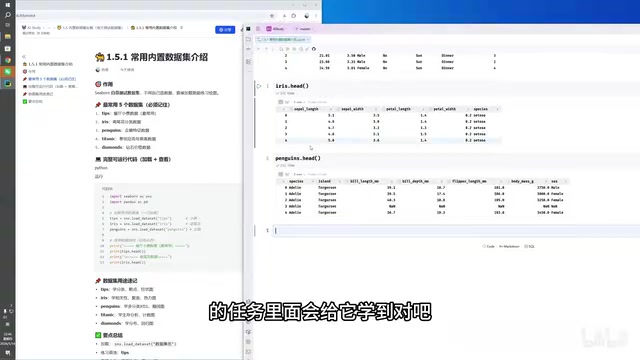Image resolution: width=640 pixels, height=360 pixels.
Task: Click import seaborn code line in document
Action: coord(131,196)
